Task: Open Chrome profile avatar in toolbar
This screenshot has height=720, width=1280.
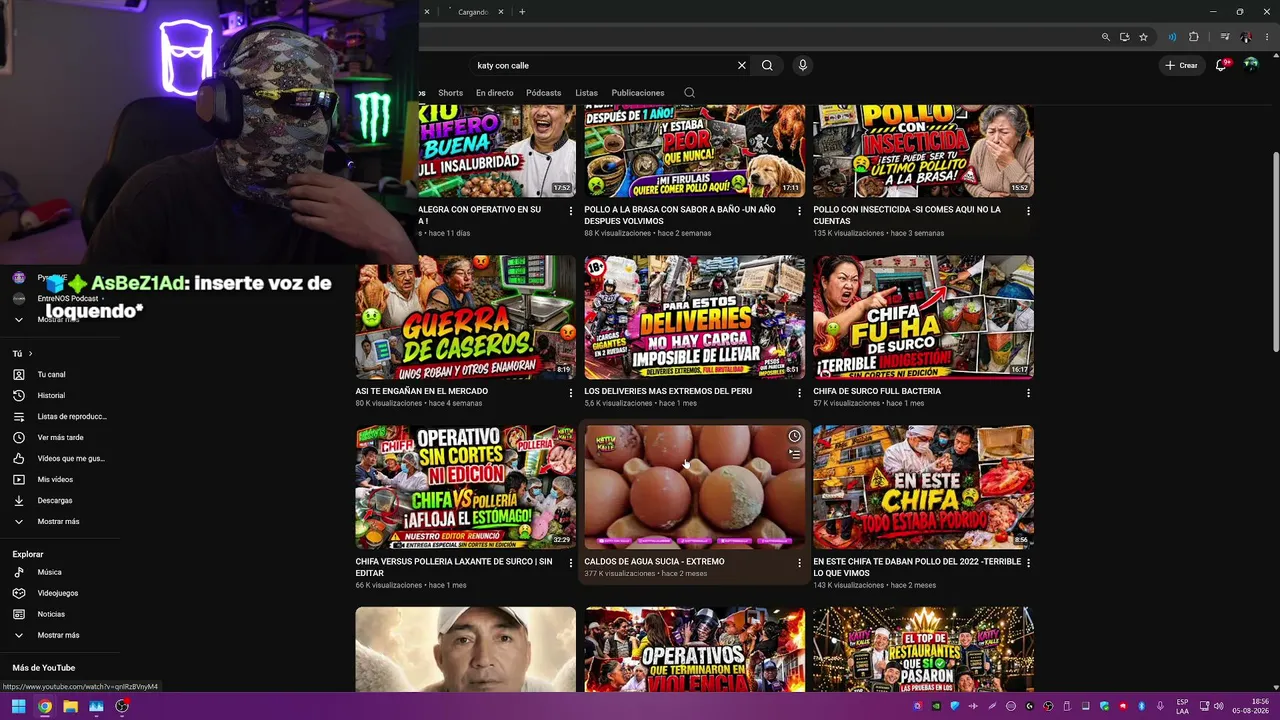Action: pyautogui.click(x=1245, y=37)
